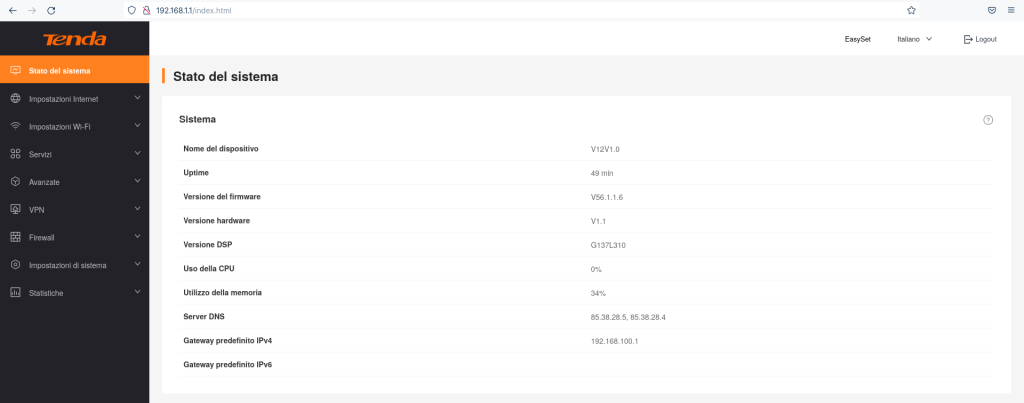The height and width of the screenshot is (403, 1024).
Task: Open the help question mark icon
Action: pyautogui.click(x=988, y=120)
